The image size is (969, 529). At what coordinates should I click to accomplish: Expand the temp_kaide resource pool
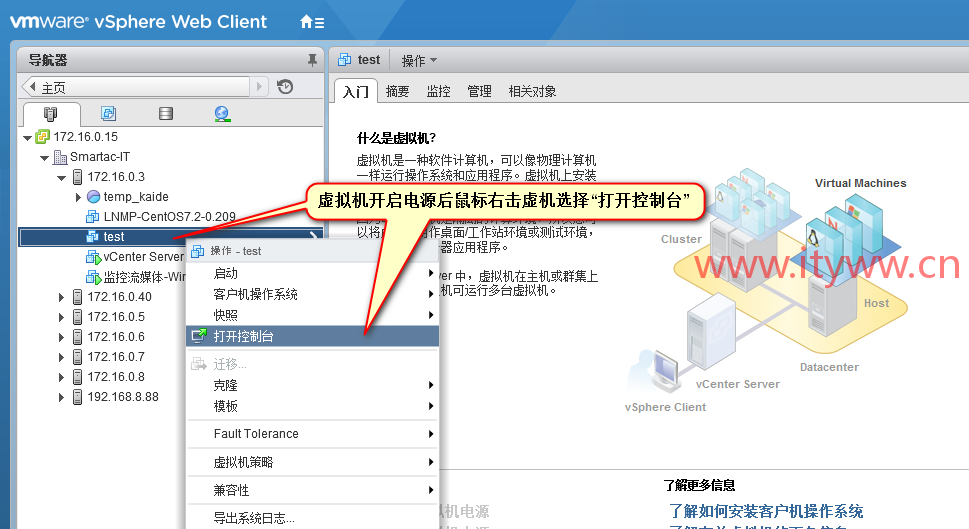[78, 197]
